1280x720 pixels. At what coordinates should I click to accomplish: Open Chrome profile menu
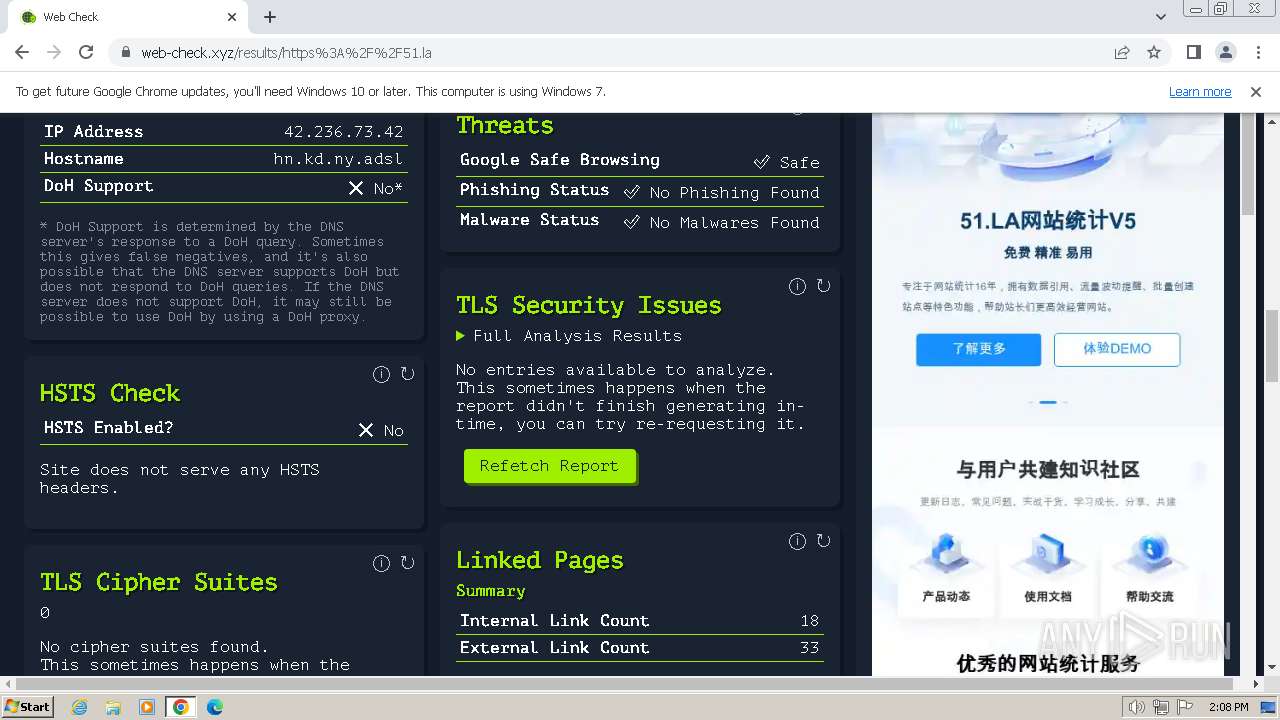1225,52
